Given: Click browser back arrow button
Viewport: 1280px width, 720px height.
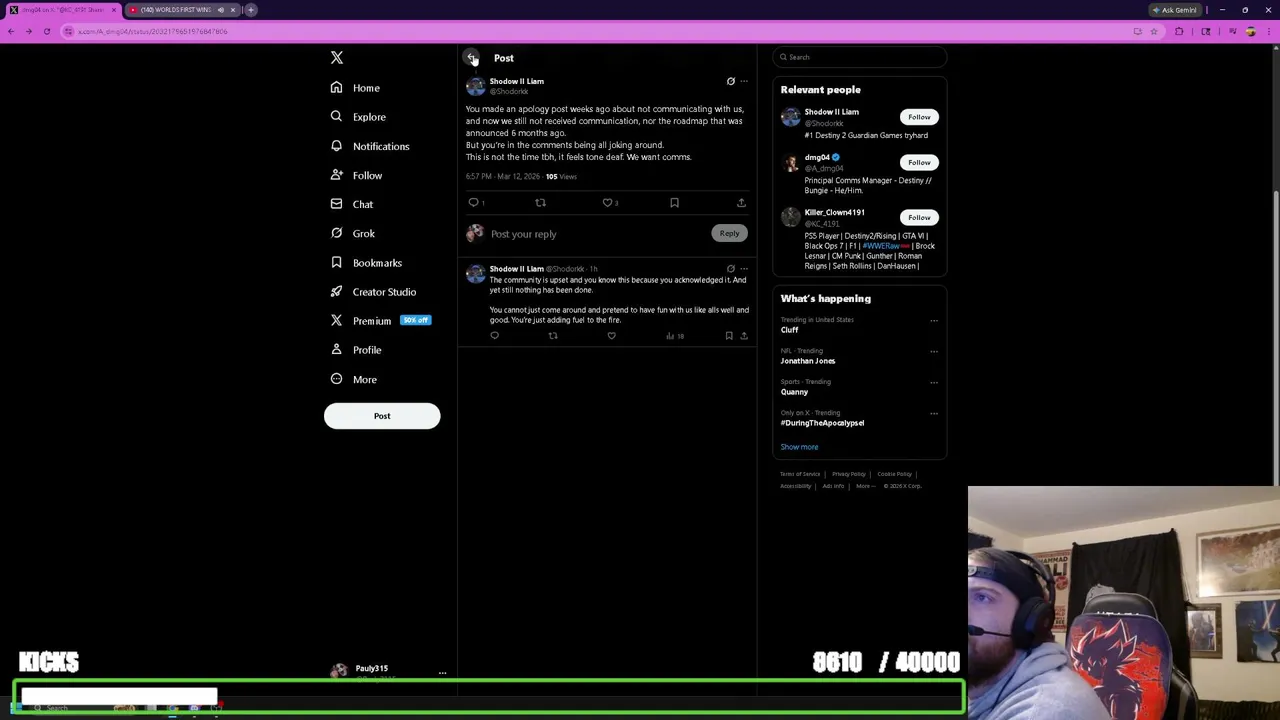Looking at the screenshot, I should [x=10, y=31].
